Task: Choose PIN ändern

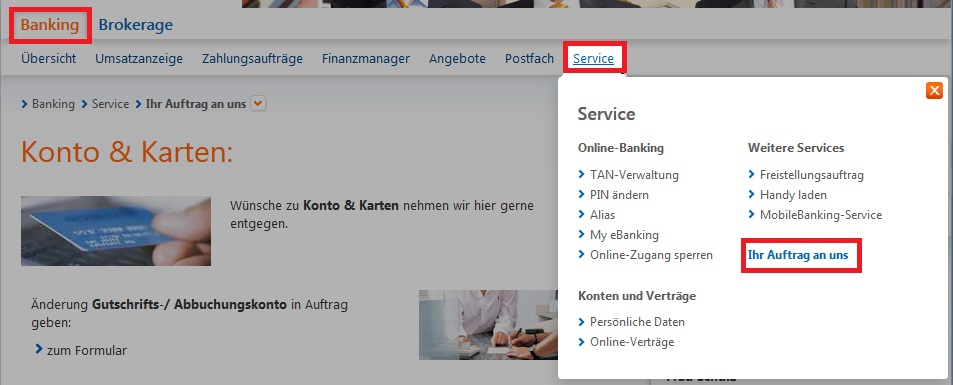Action: coord(619,195)
